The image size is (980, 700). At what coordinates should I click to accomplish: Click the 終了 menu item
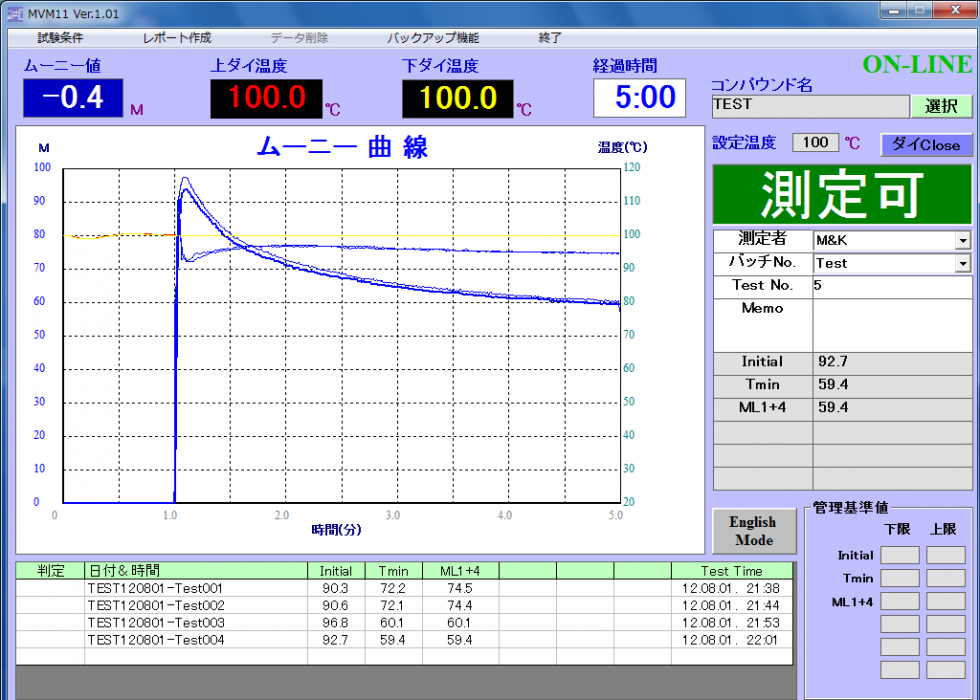point(550,38)
